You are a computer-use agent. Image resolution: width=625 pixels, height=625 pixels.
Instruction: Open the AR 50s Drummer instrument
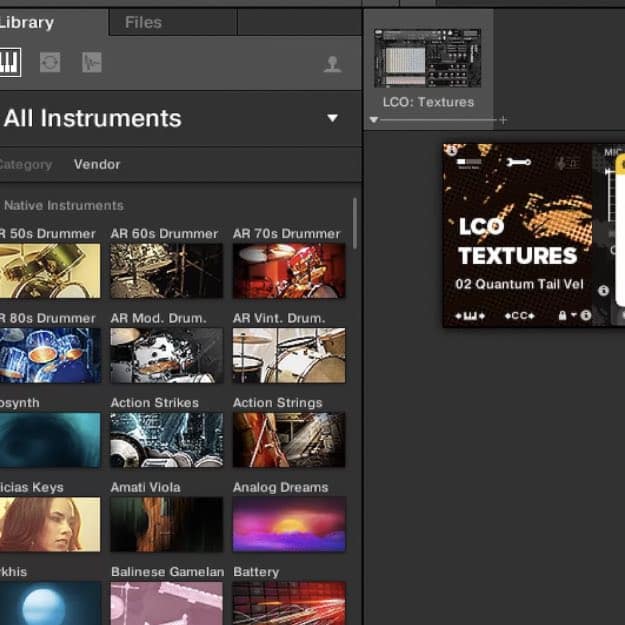[x=50, y=271]
